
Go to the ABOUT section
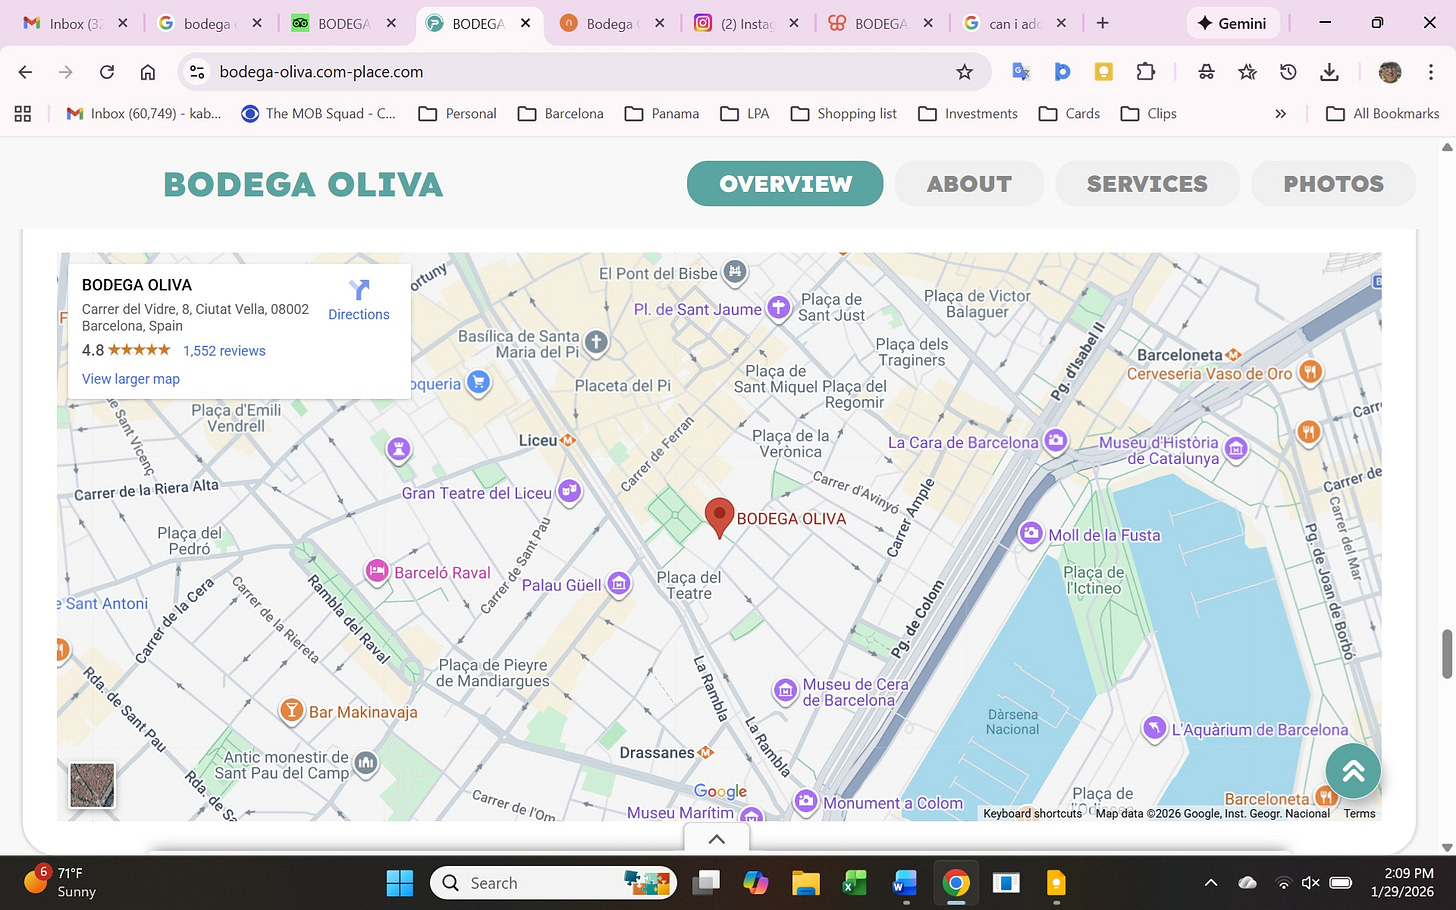(969, 184)
